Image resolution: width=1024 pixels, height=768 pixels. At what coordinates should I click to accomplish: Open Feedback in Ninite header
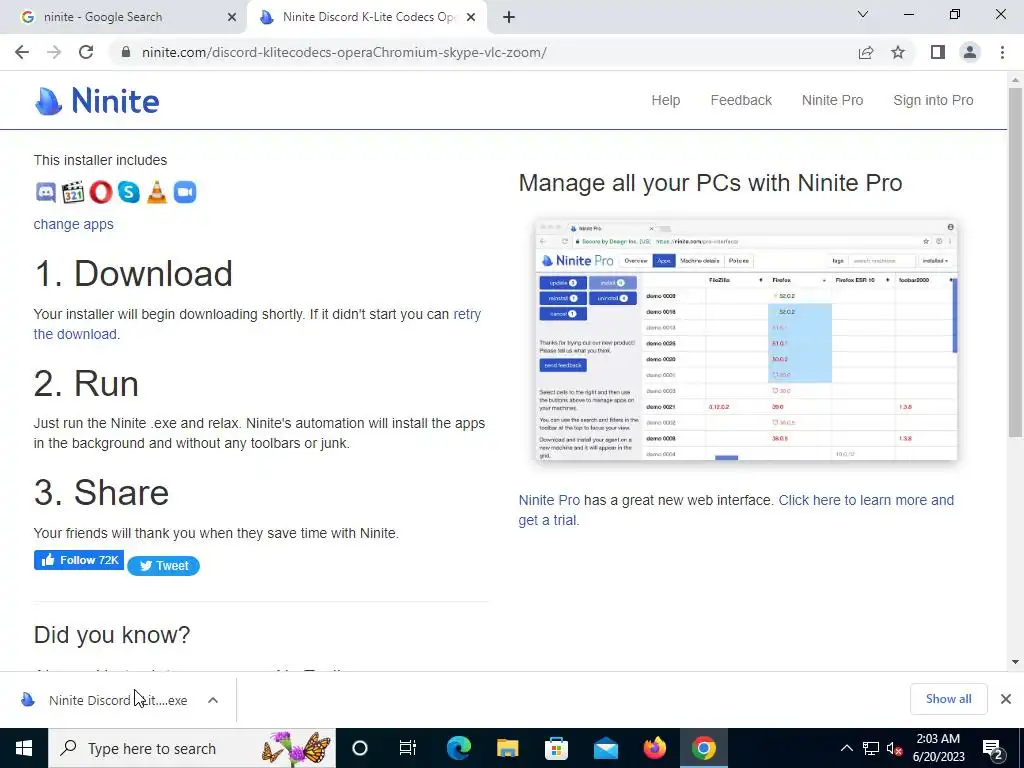(x=741, y=100)
